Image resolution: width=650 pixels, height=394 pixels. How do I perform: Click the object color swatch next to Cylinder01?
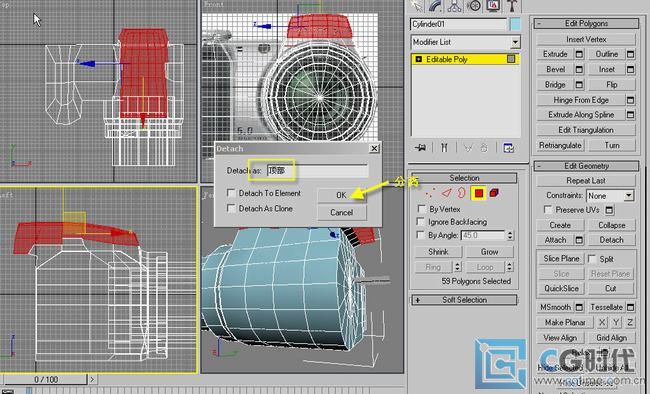point(515,24)
